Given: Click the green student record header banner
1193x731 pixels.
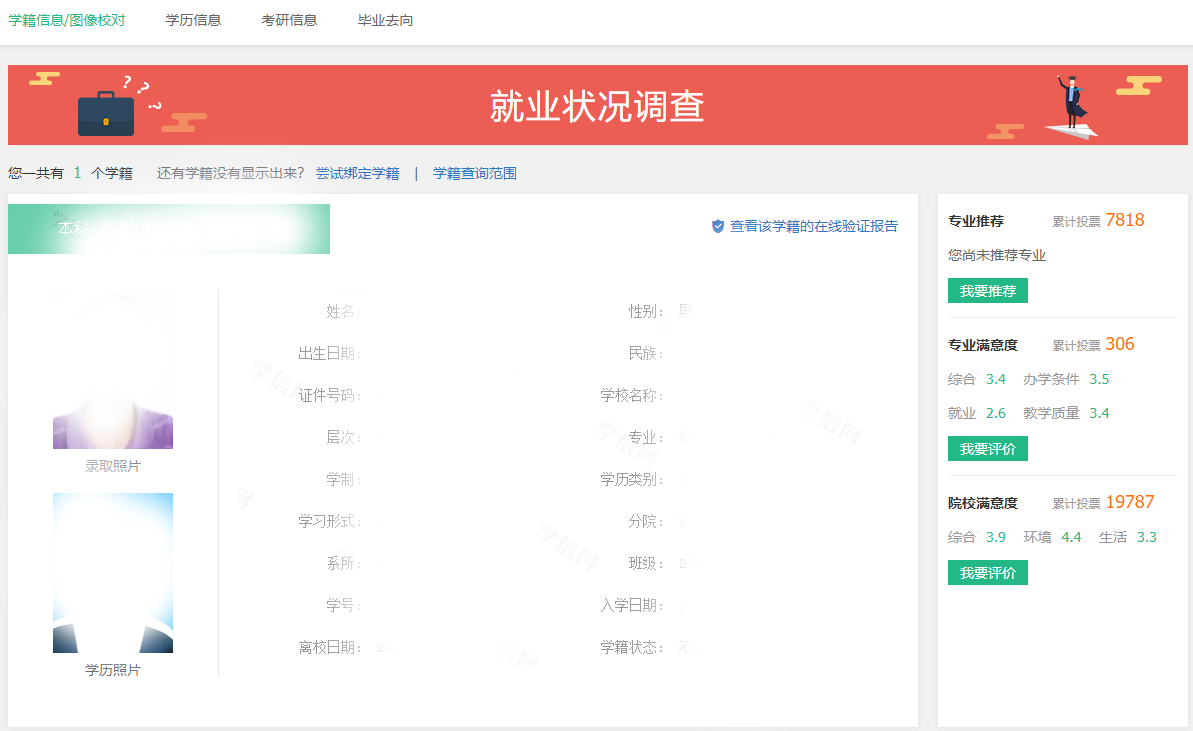Looking at the screenshot, I should coord(168,228).
